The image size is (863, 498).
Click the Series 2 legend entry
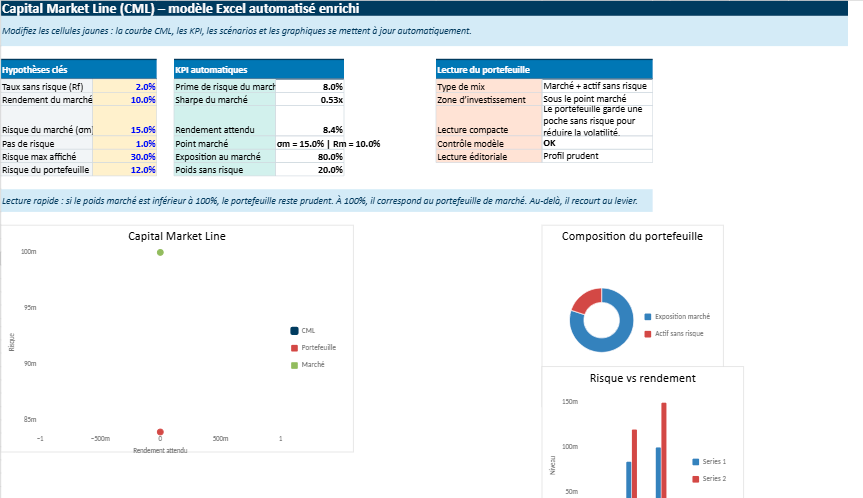[x=713, y=479]
